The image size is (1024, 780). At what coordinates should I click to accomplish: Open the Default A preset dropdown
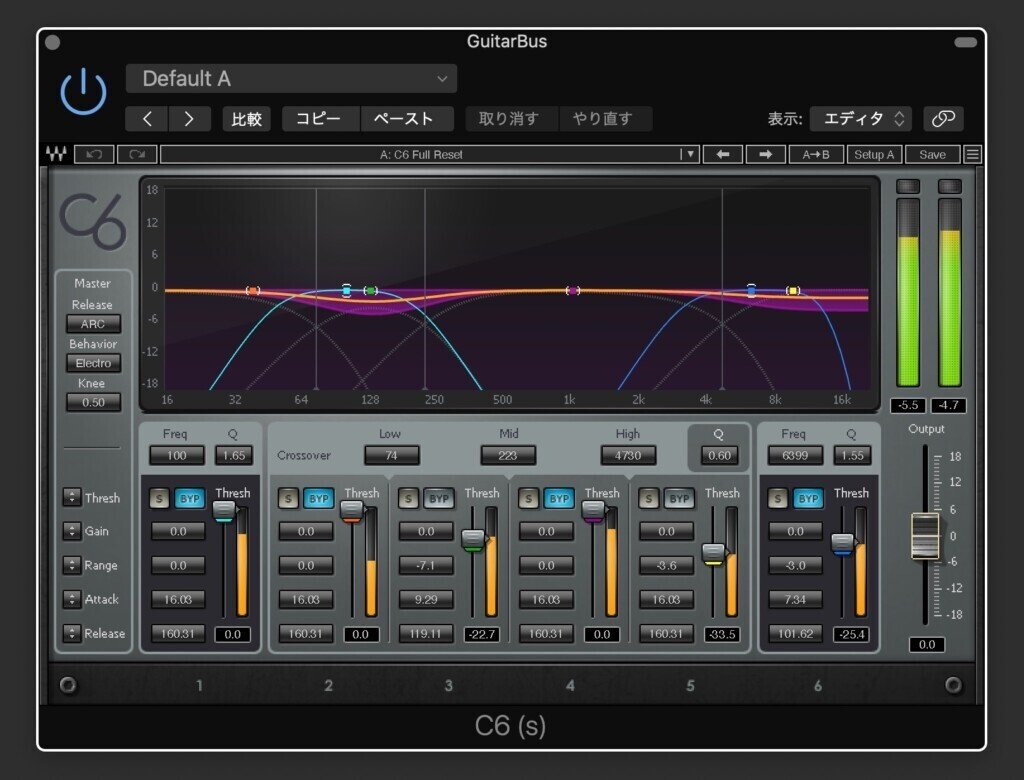tap(291, 79)
